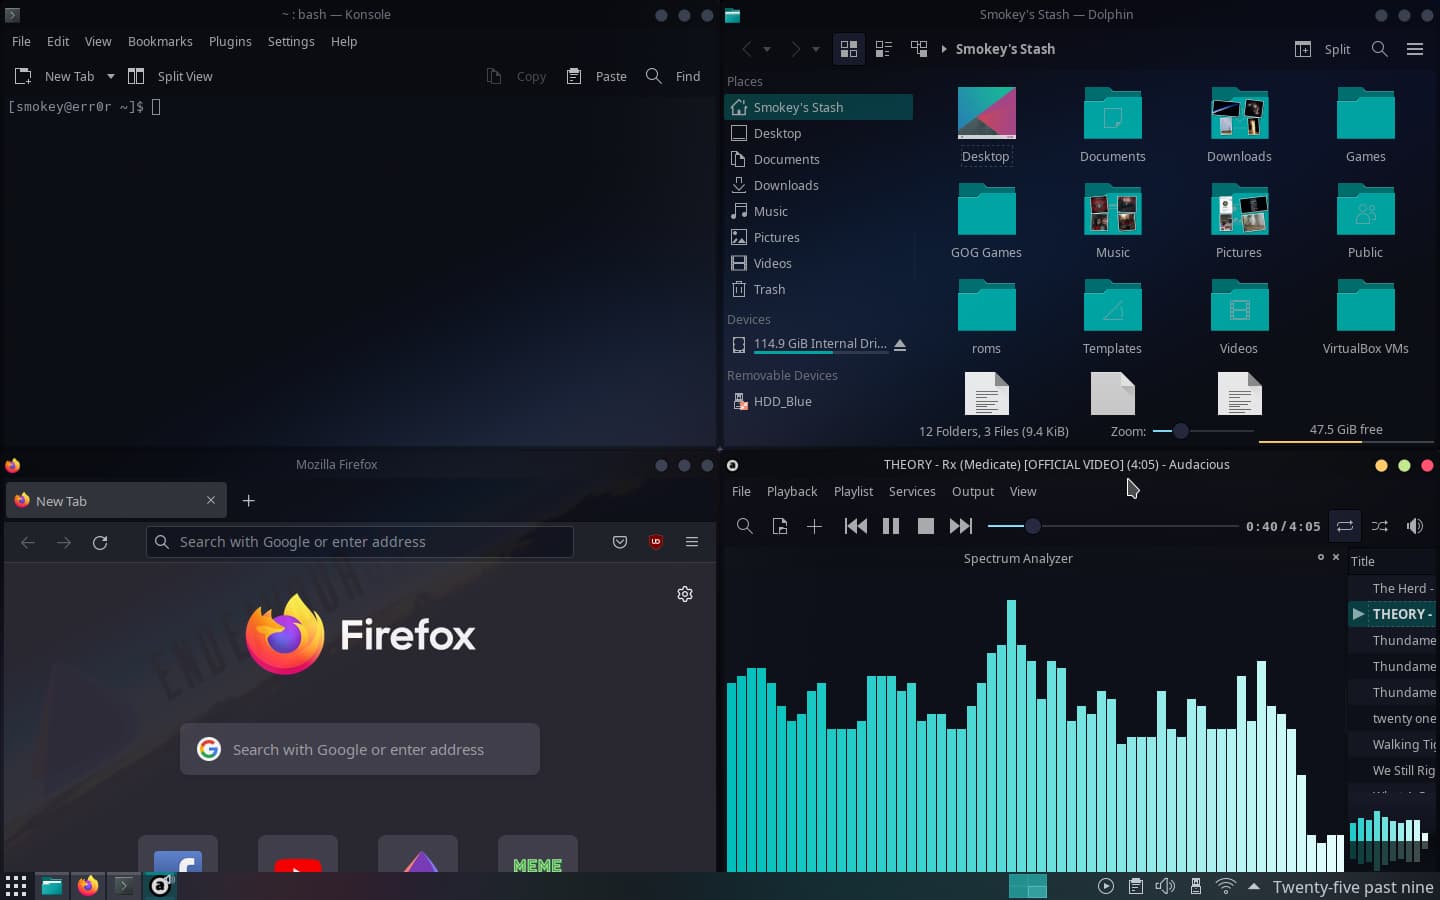The height and width of the screenshot is (900, 1440).
Task: Click the Paste button in Konsole
Action: click(x=597, y=76)
